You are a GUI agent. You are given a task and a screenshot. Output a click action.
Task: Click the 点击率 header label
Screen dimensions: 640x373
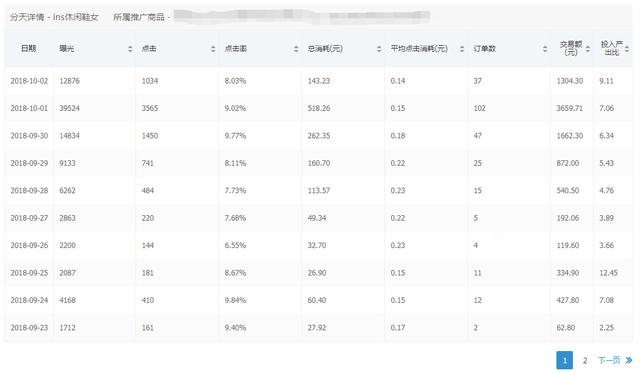236,49
